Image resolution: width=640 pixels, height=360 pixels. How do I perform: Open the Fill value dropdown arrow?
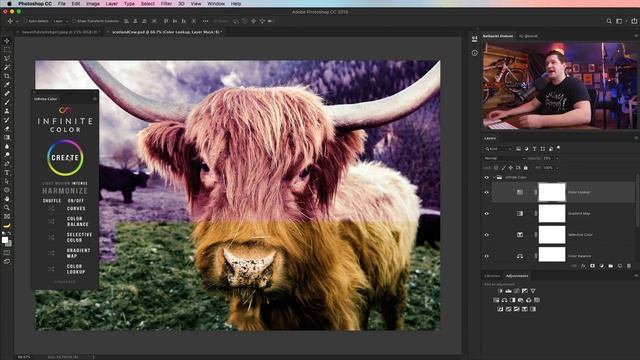coord(557,168)
